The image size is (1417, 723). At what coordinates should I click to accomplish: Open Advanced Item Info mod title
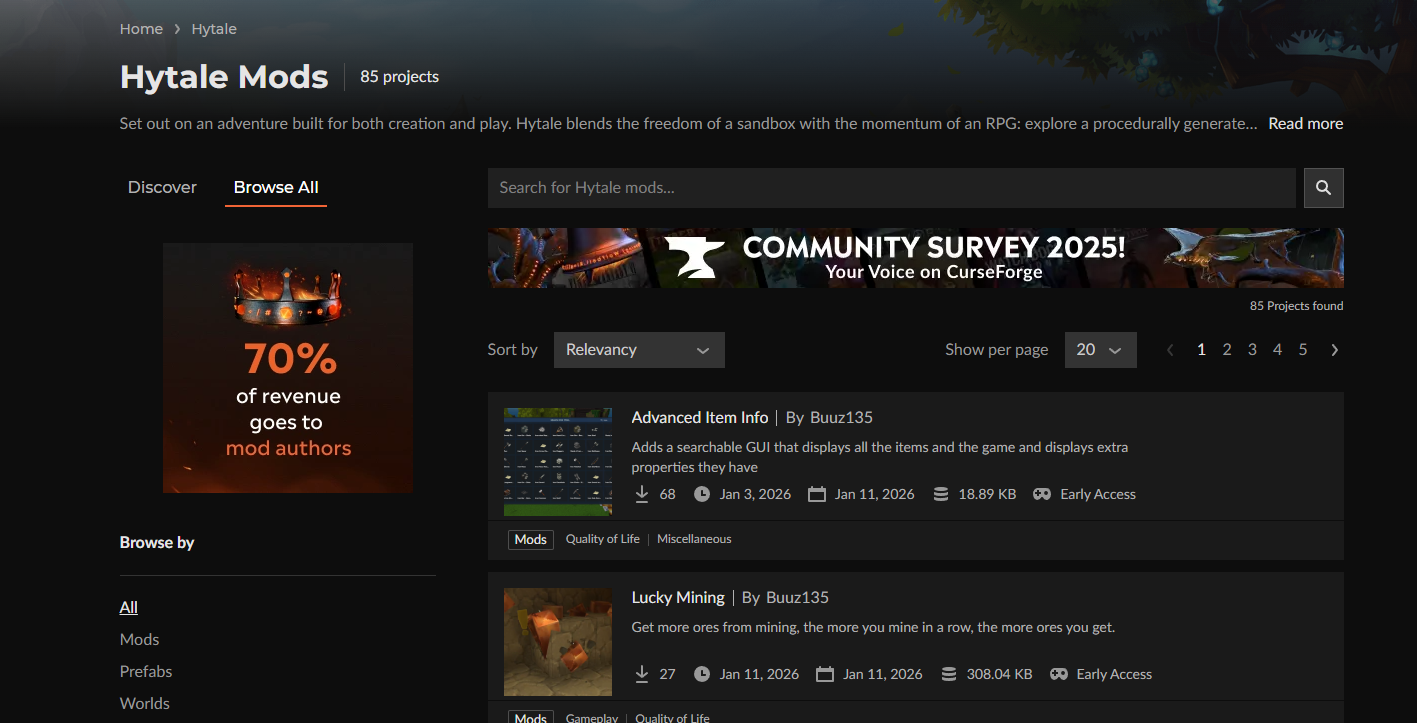pyautogui.click(x=700, y=417)
